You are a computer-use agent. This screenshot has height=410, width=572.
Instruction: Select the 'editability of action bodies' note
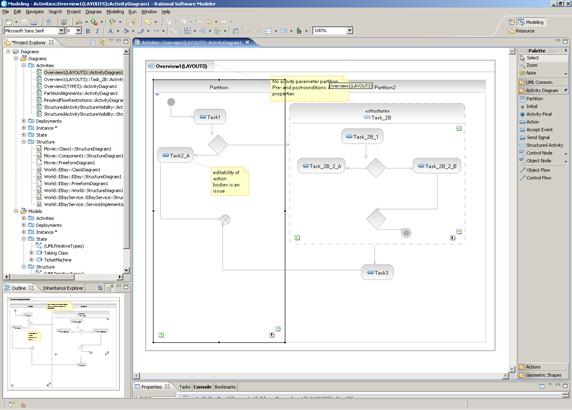point(229,182)
